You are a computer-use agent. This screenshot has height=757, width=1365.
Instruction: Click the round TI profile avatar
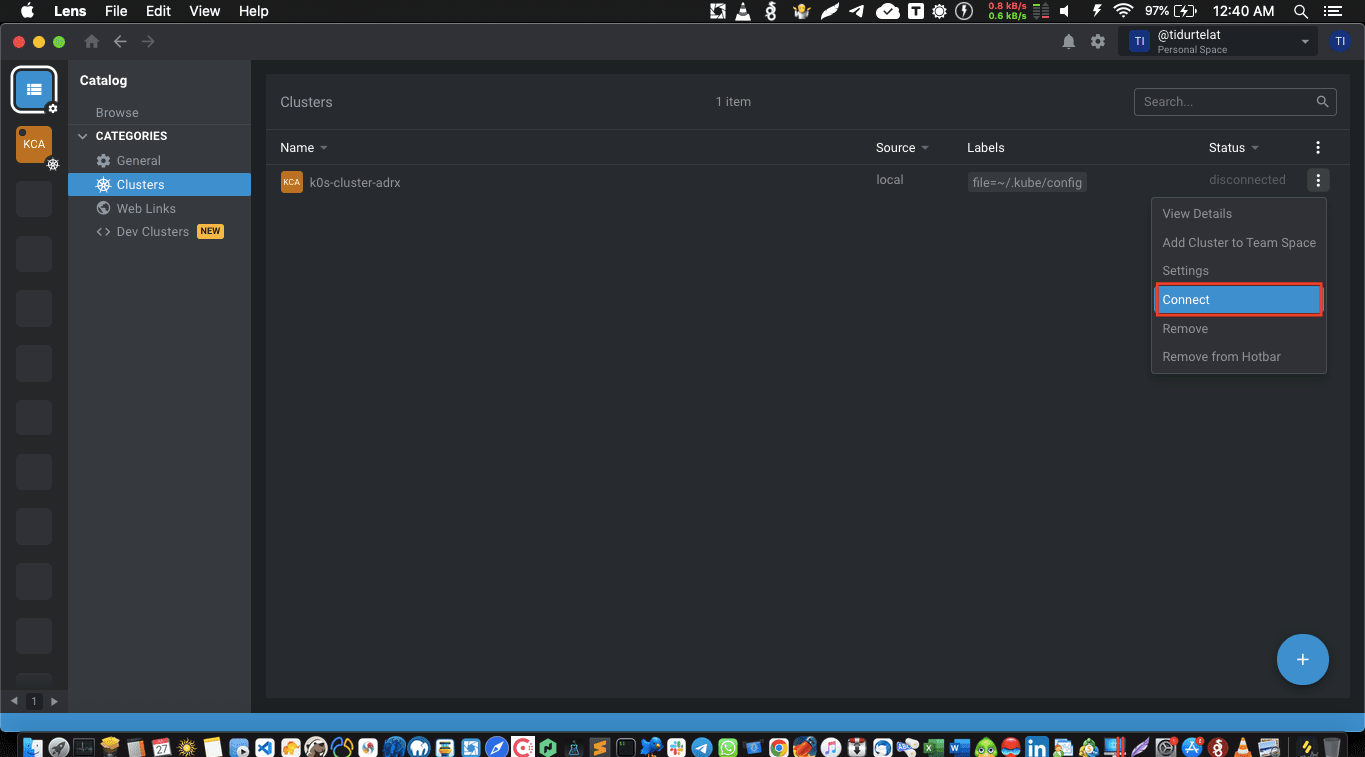[x=1340, y=41]
